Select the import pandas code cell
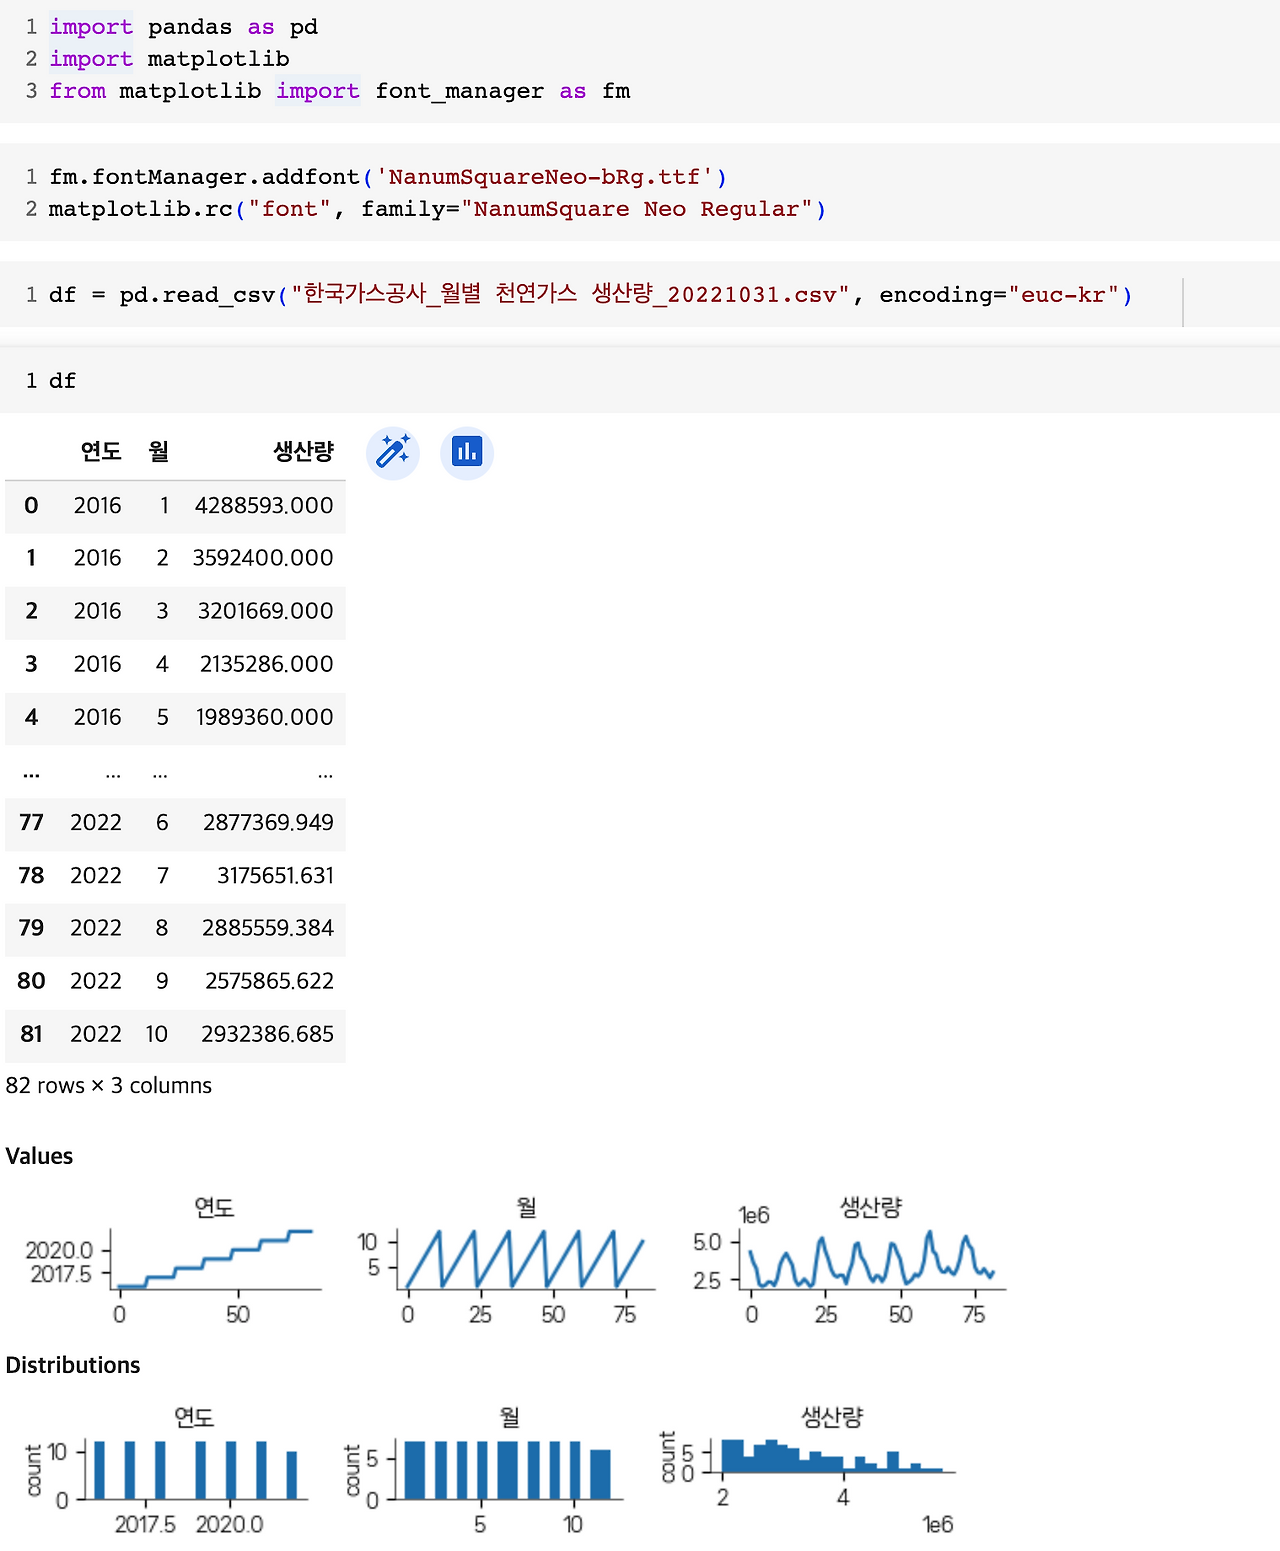 pyautogui.click(x=640, y=60)
